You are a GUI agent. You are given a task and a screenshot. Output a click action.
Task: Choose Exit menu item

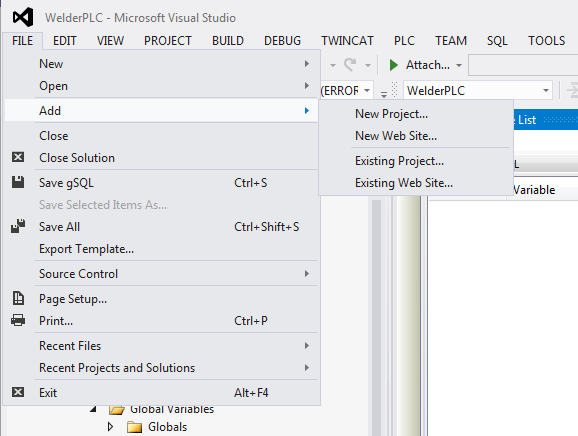tap(161, 393)
